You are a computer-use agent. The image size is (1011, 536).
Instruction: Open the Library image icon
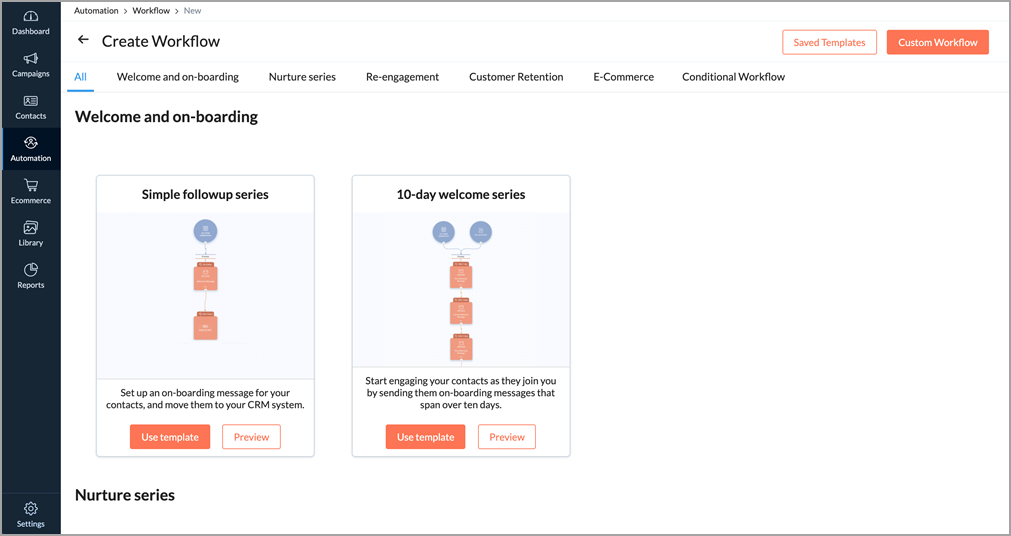[x=30, y=229]
